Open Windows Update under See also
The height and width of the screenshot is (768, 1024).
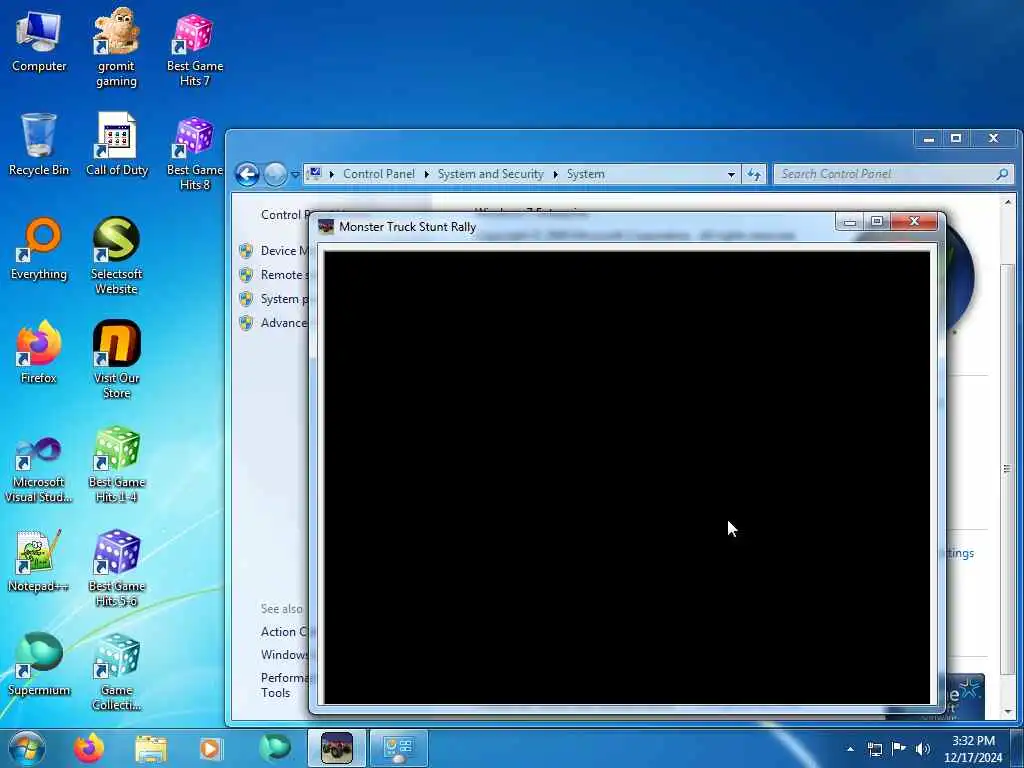click(x=284, y=655)
